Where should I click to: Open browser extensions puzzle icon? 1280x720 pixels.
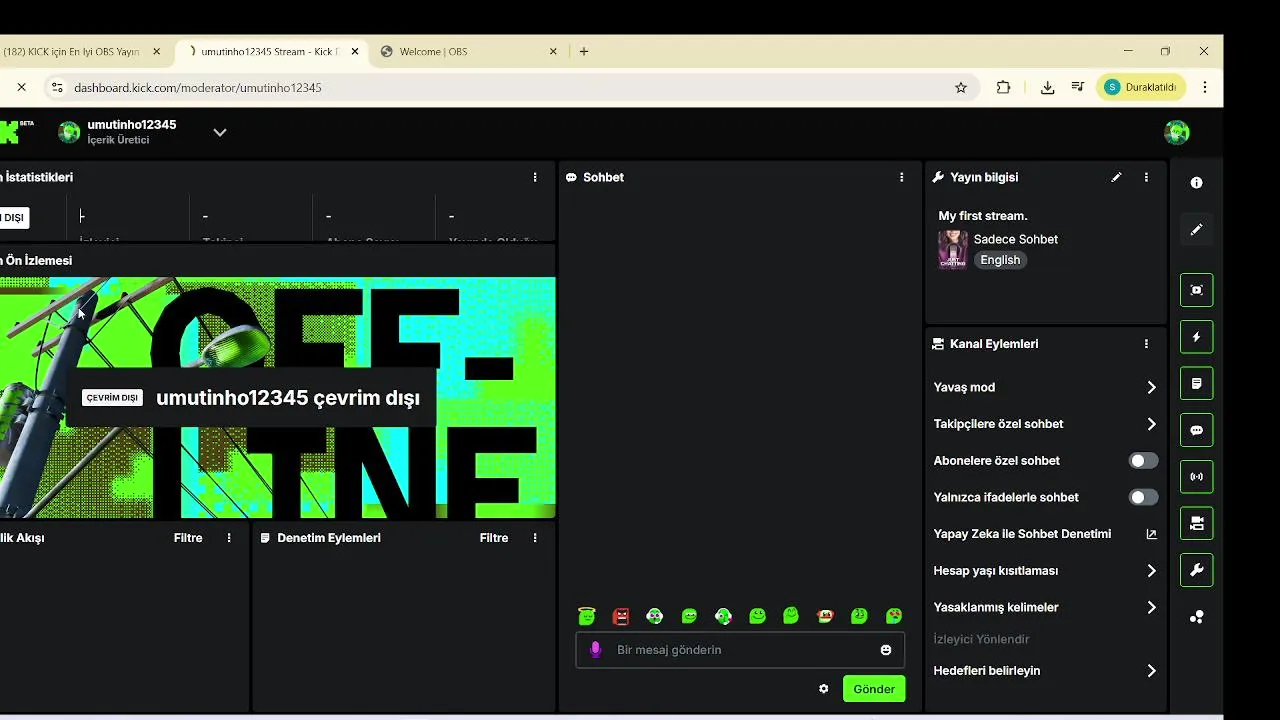pos(1004,88)
